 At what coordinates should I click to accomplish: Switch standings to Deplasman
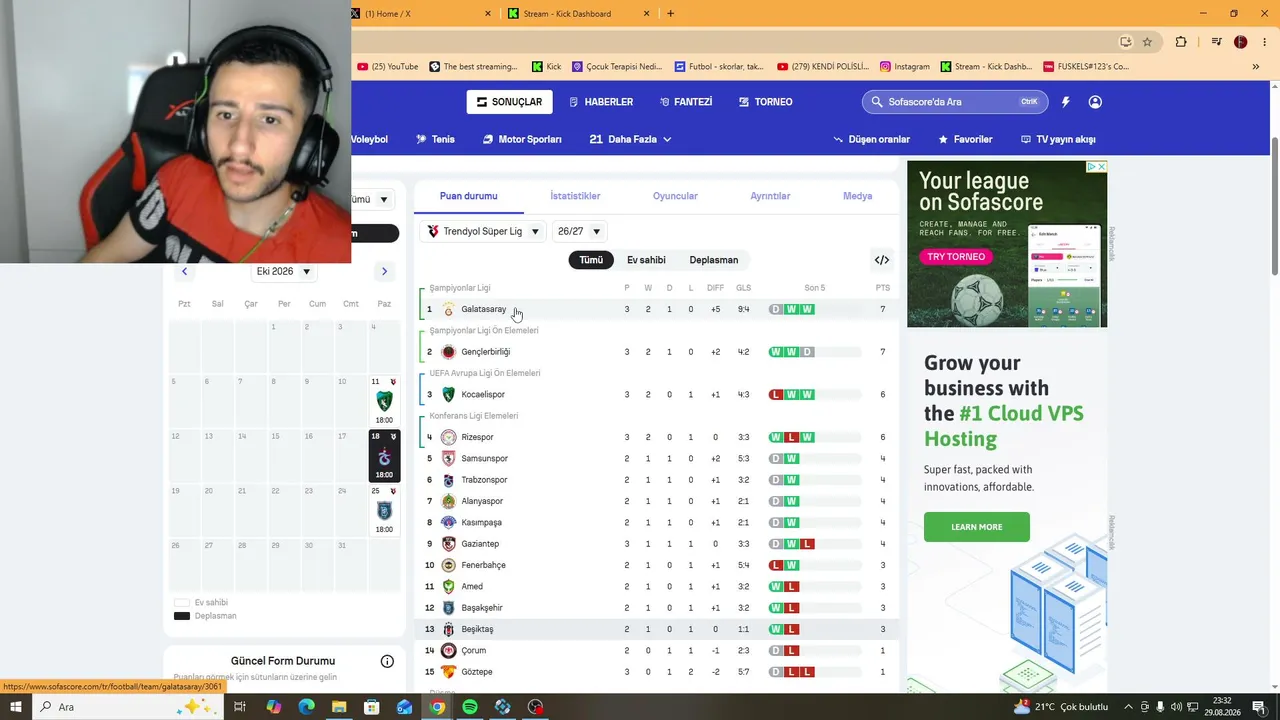714,260
